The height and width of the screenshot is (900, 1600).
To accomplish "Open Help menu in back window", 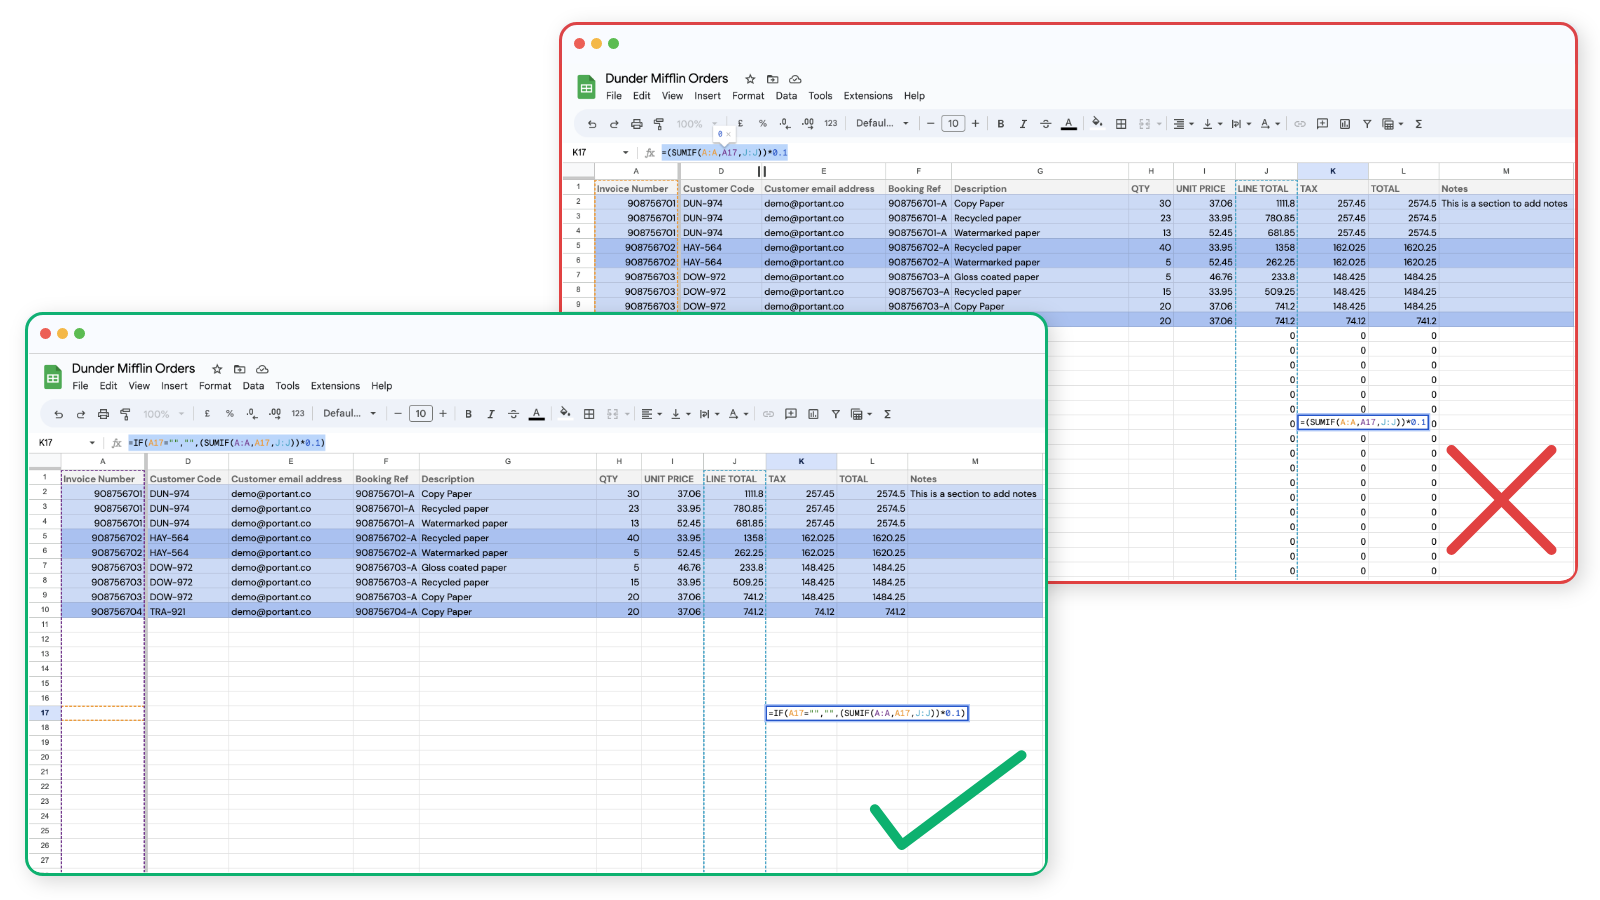I will [x=914, y=96].
